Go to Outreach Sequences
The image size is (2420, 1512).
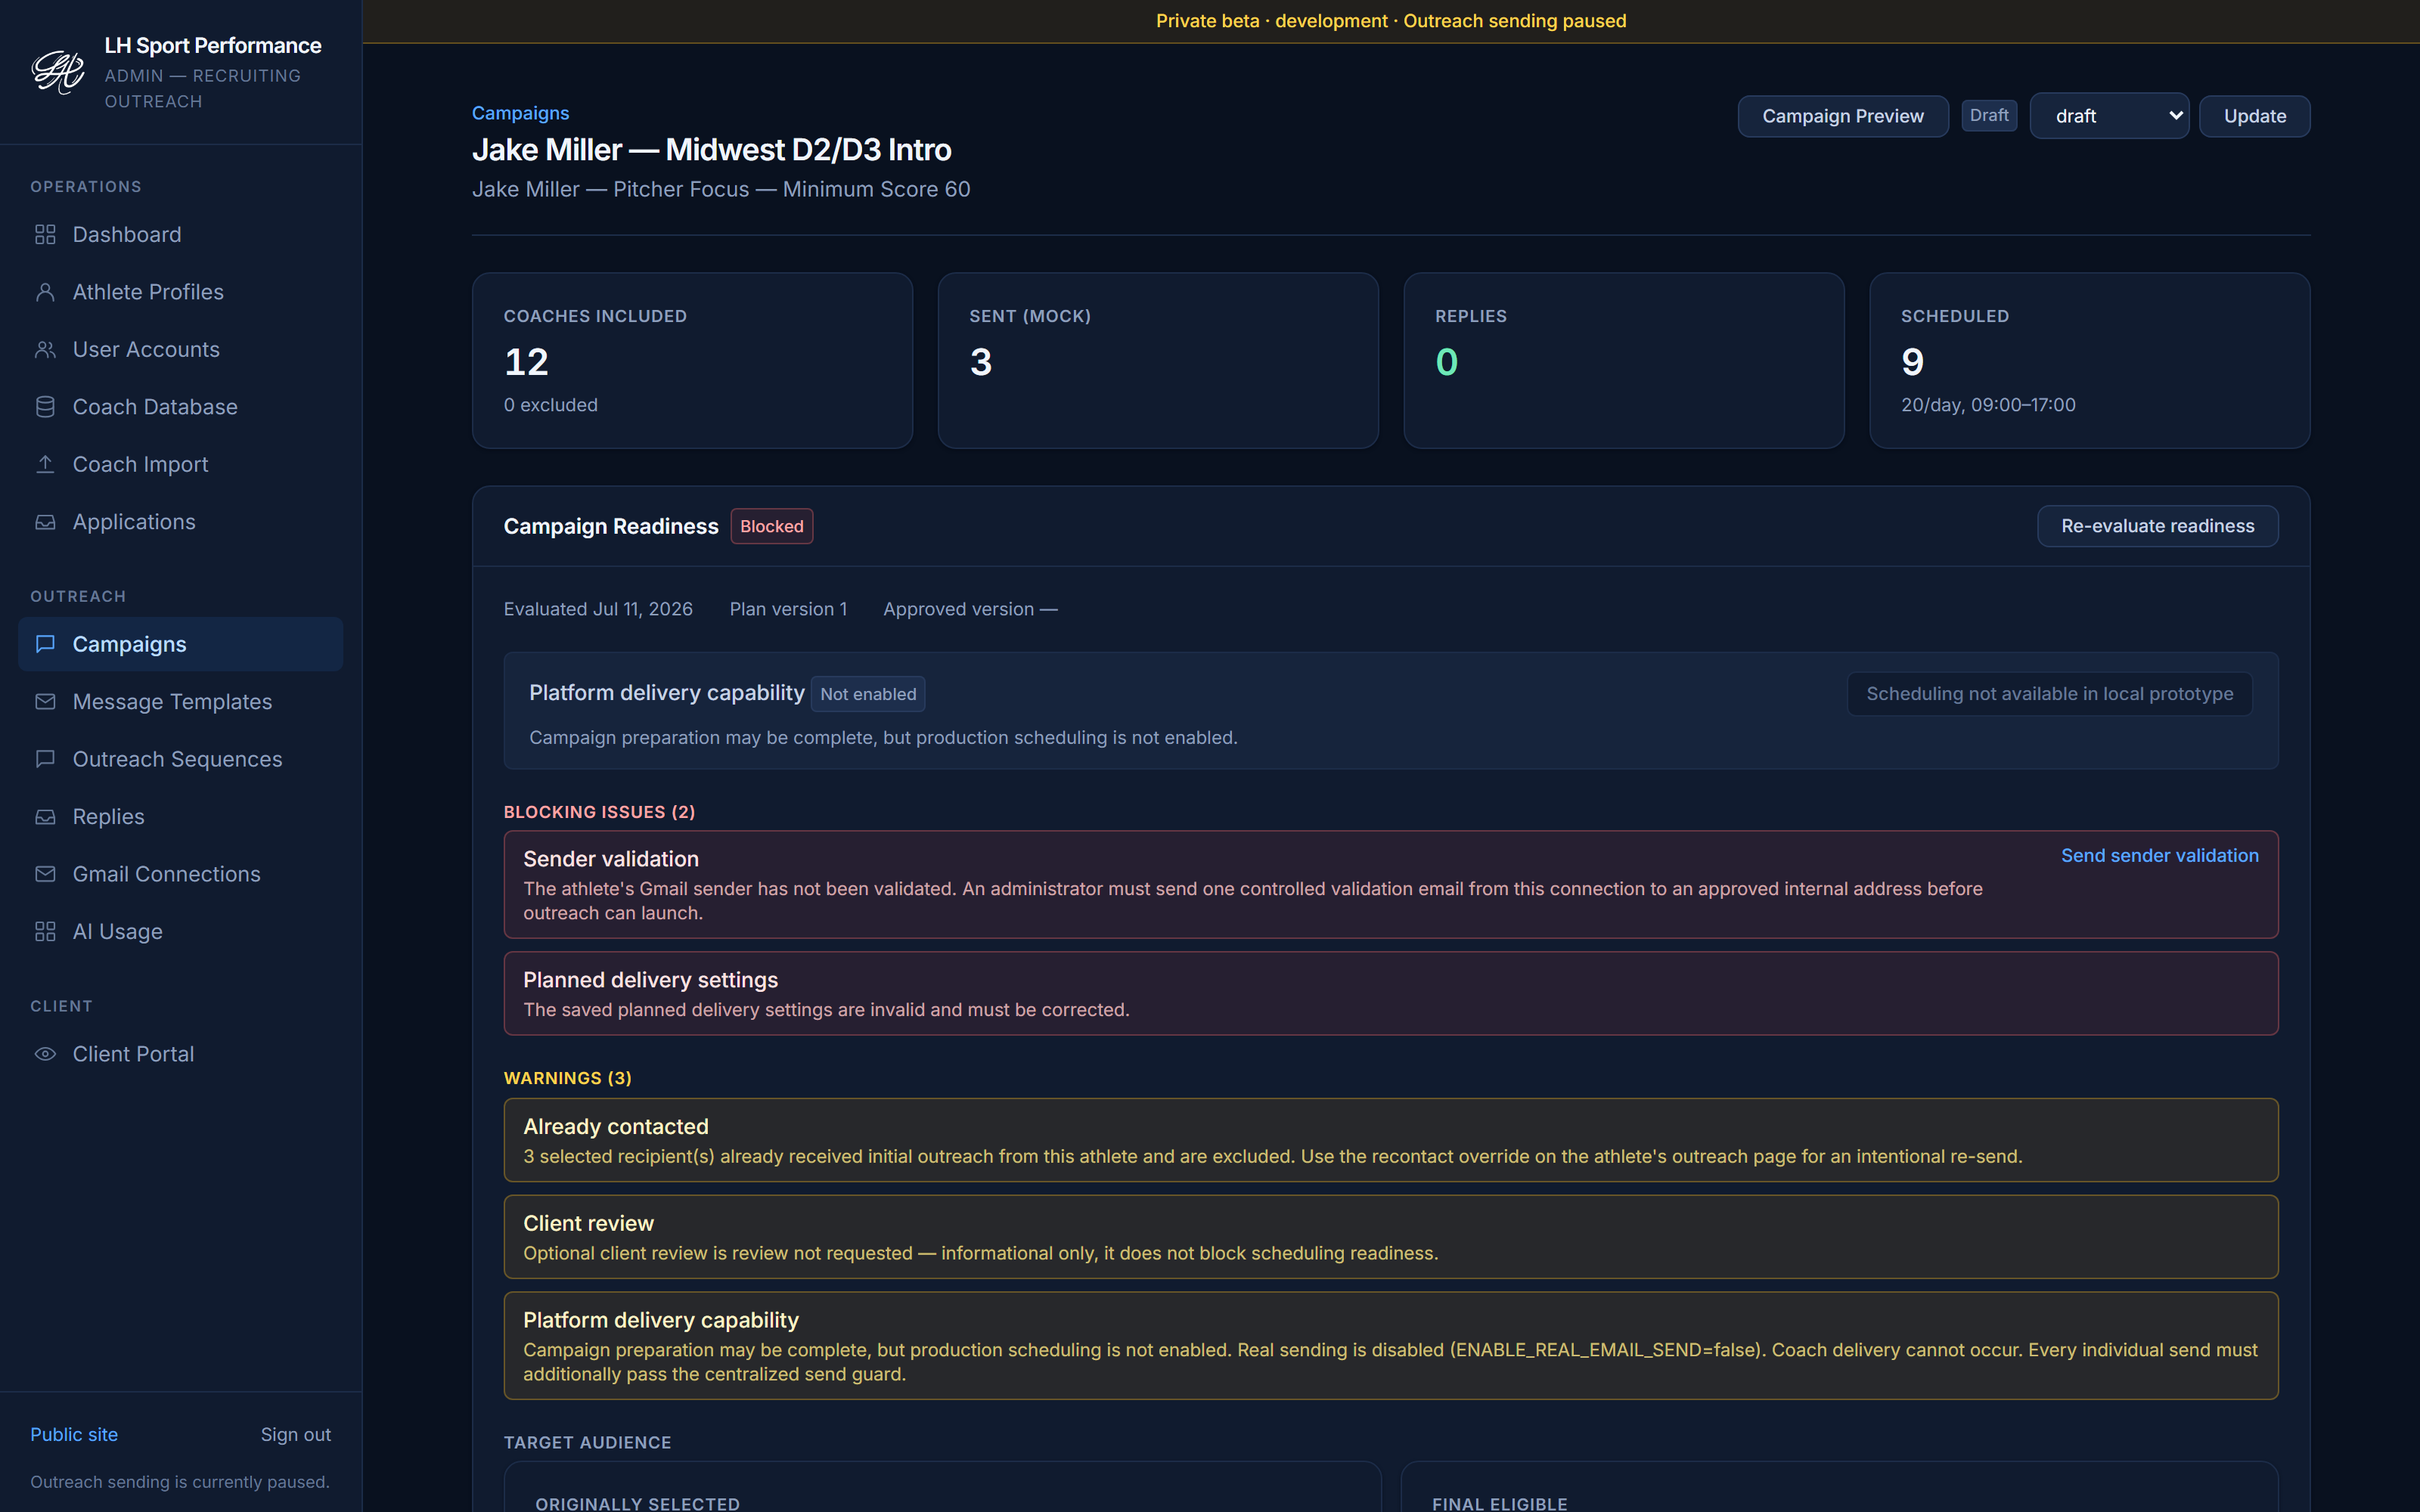[x=180, y=759]
